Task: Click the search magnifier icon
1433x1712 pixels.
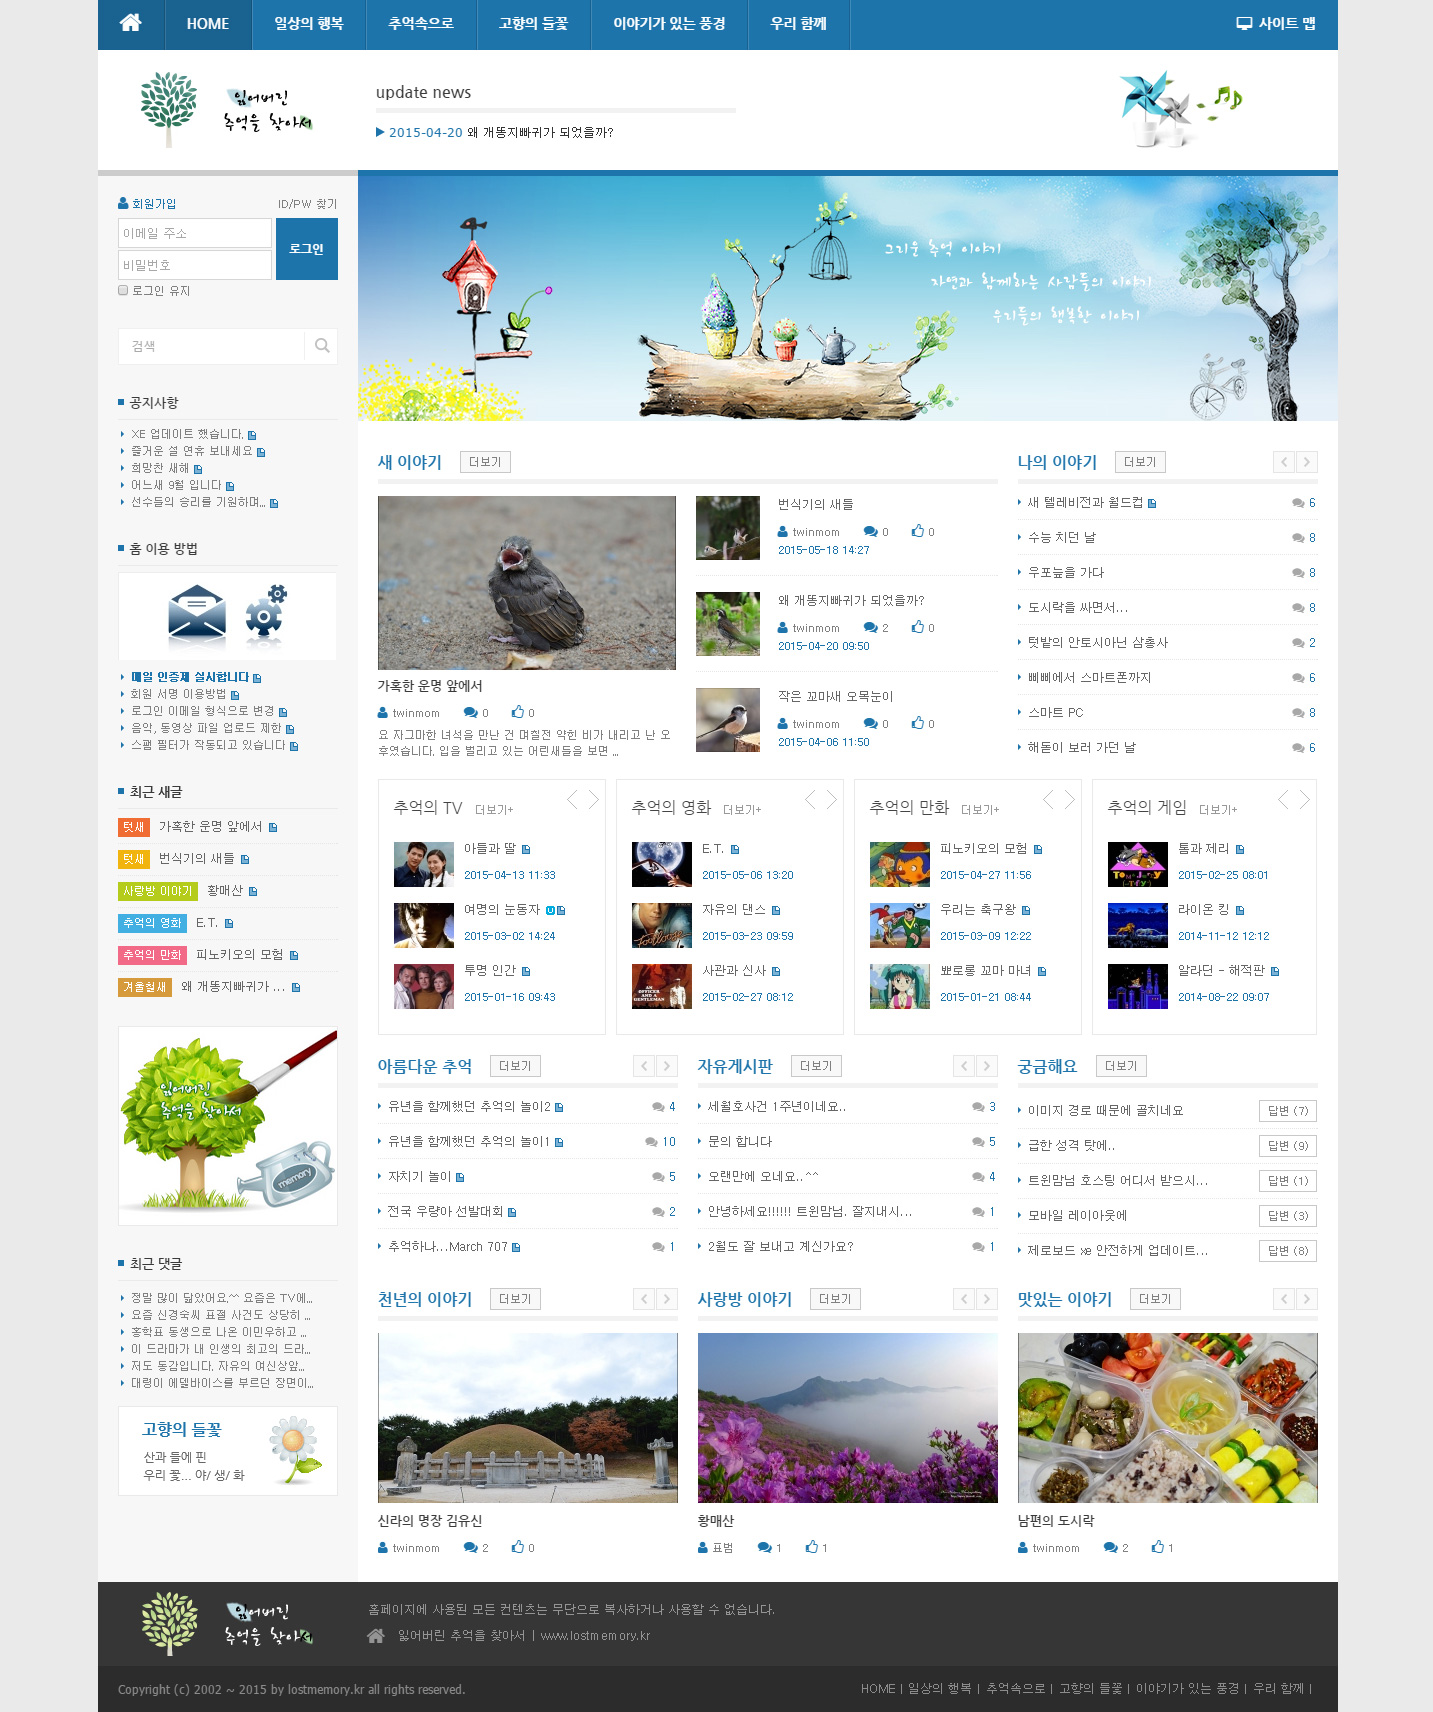Action: coord(321,346)
